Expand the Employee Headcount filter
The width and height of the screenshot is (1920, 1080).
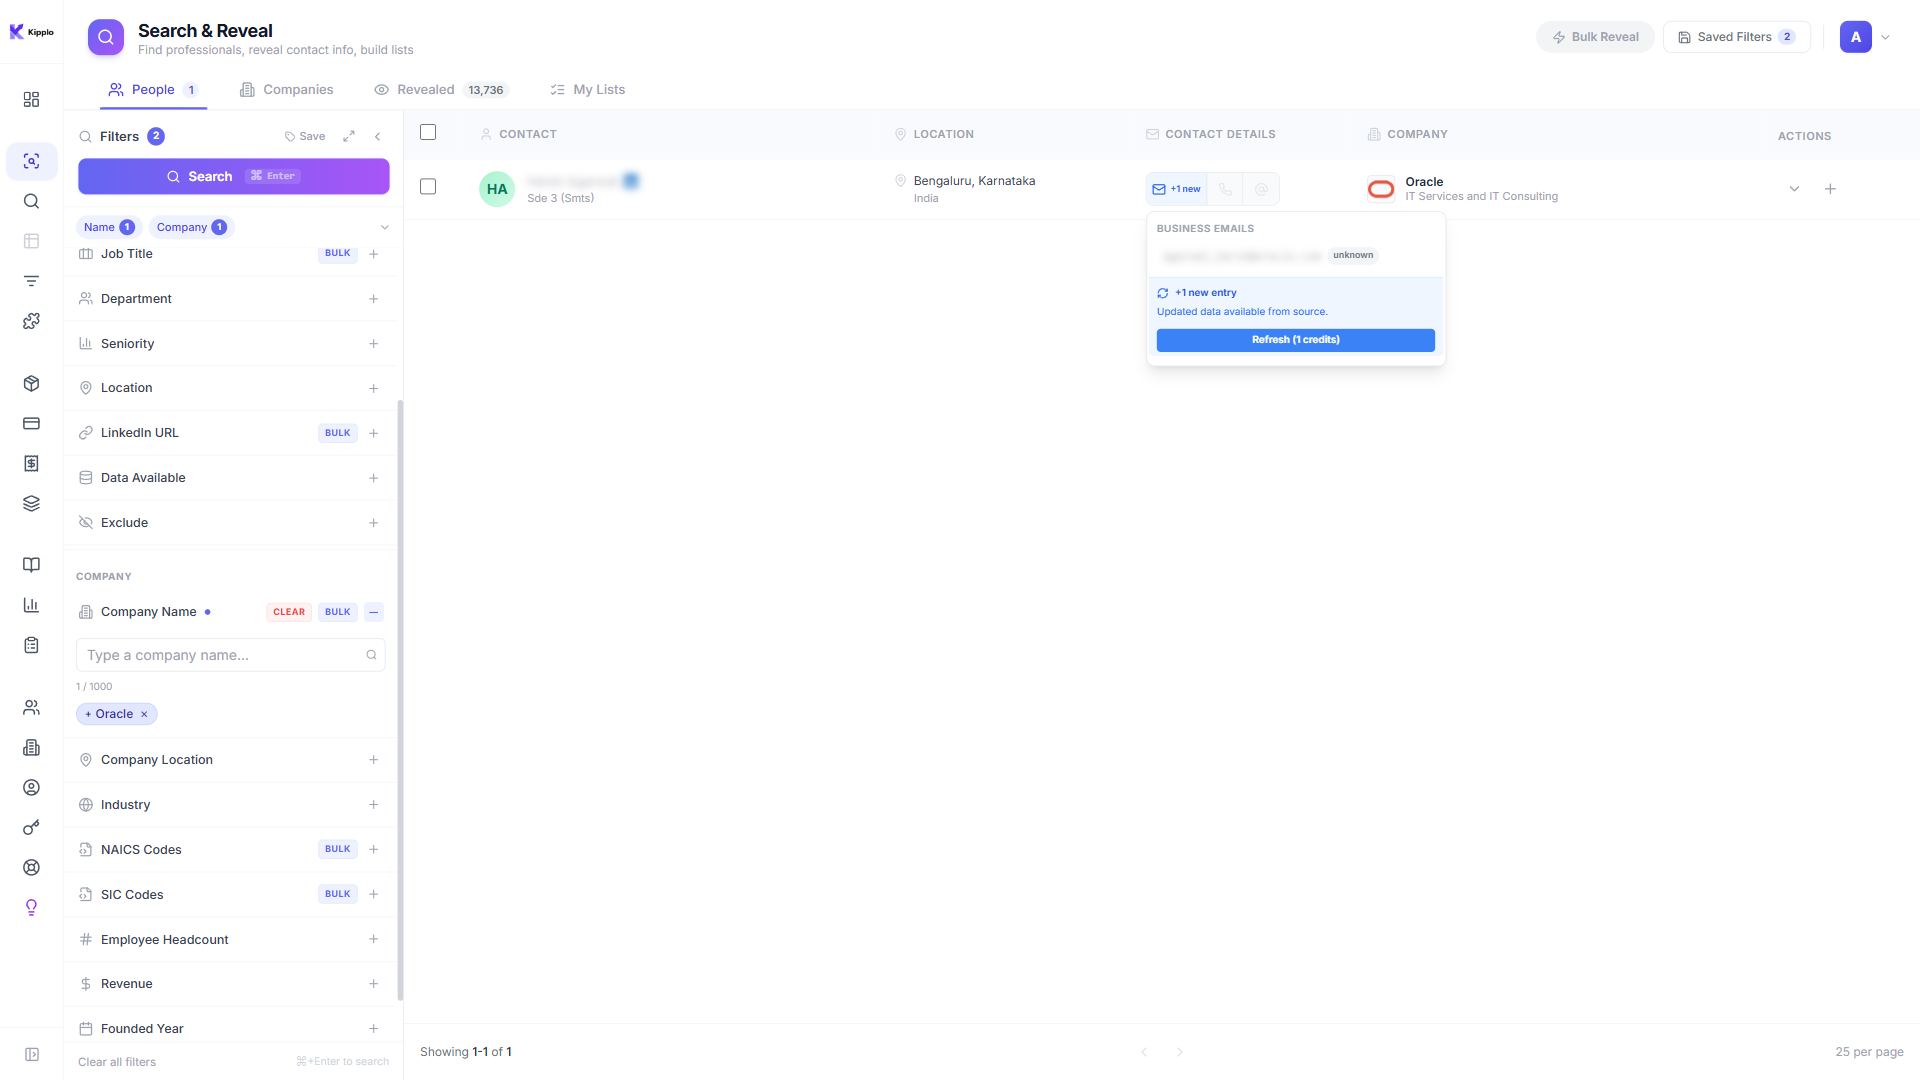373,939
